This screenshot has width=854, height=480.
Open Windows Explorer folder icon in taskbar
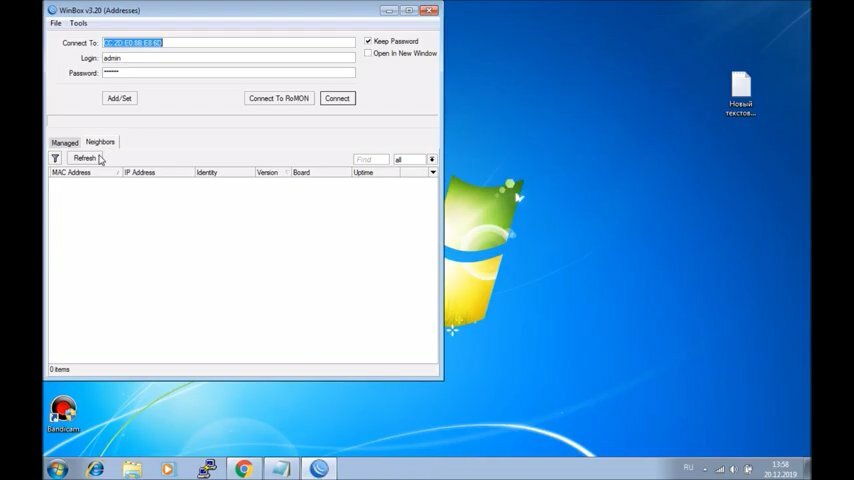coord(132,469)
